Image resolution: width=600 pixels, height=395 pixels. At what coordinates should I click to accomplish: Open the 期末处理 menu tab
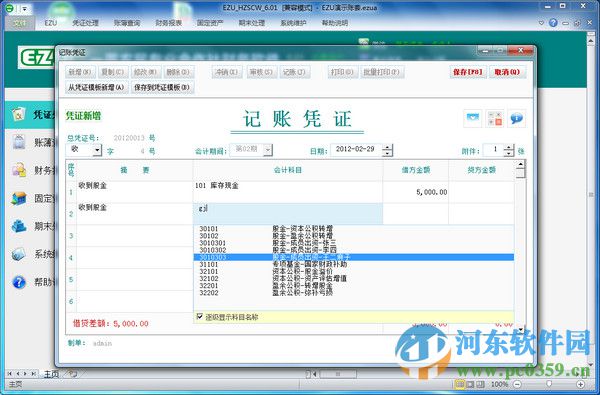[251, 23]
